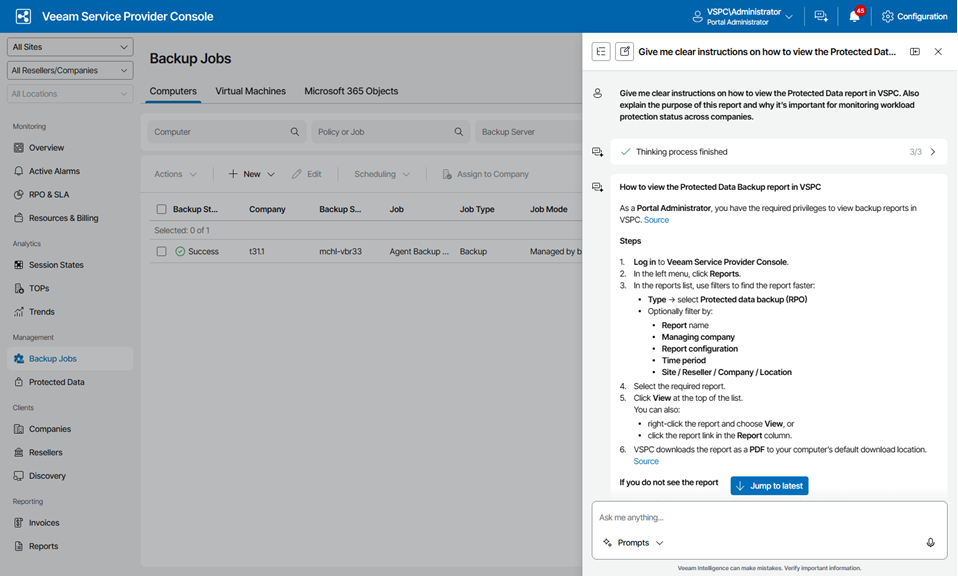The image size is (958, 576).
Task: Expand the All Resellers/Companies dropdown
Action: pos(70,70)
